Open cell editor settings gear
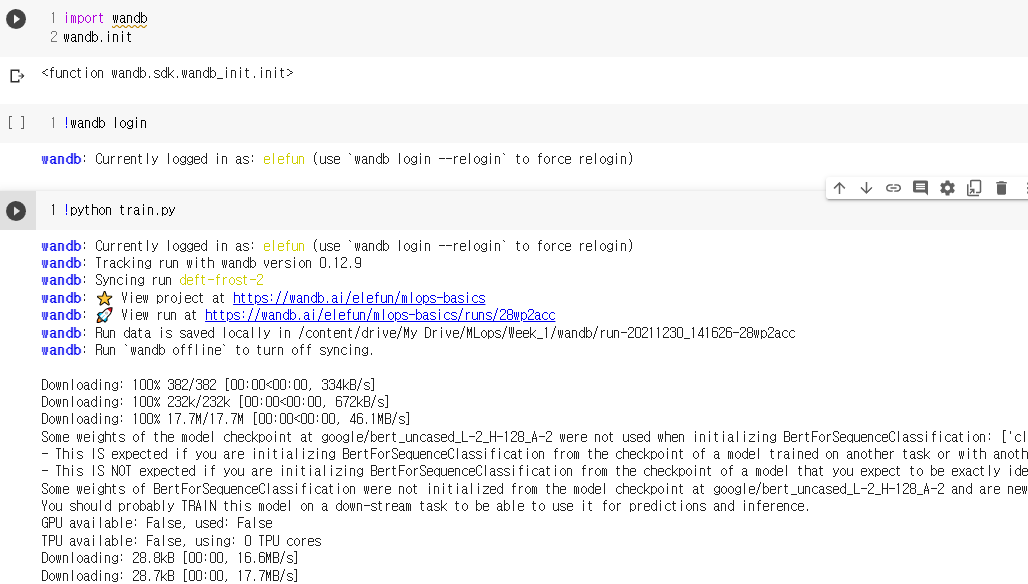The image size is (1028, 584). [947, 188]
